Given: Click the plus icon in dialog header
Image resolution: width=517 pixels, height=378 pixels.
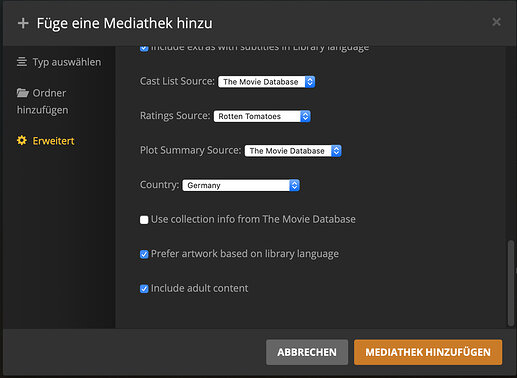Looking at the screenshot, I should point(23,23).
